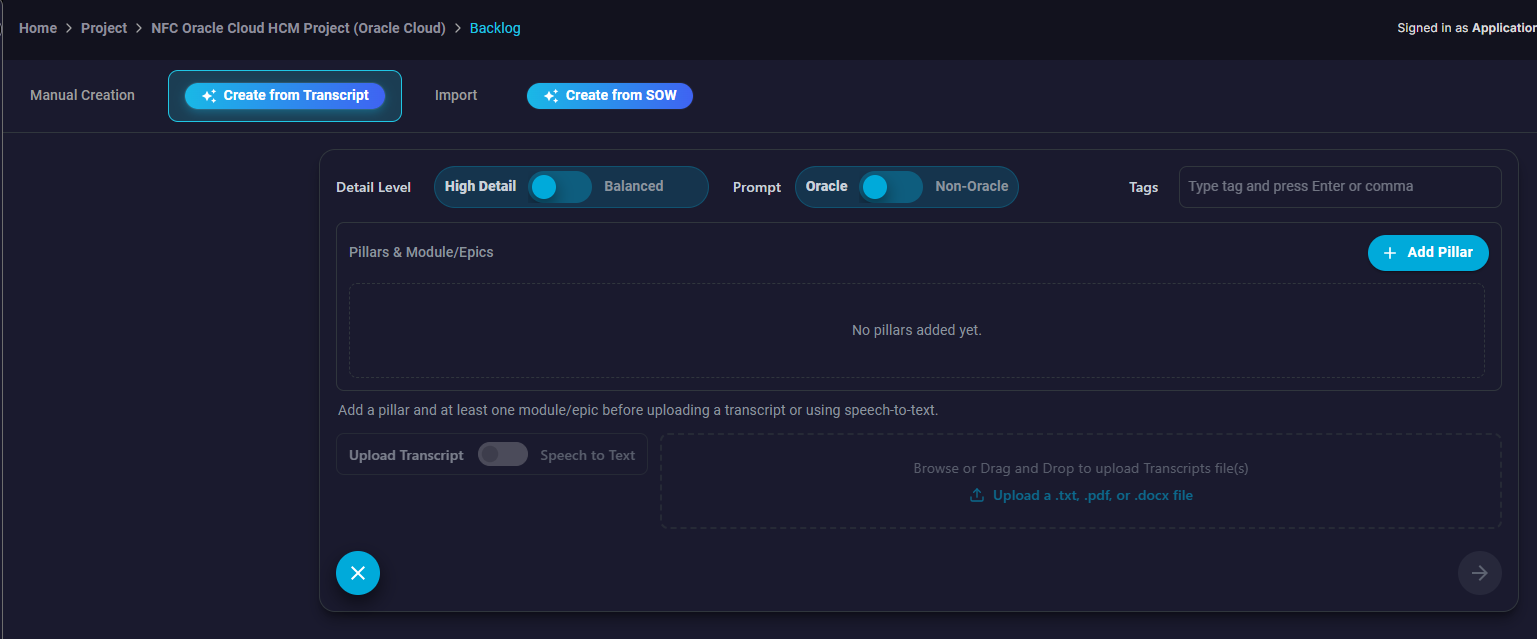Toggle Detail Level switch to Balanced
The height and width of the screenshot is (639, 1537).
(x=560, y=187)
